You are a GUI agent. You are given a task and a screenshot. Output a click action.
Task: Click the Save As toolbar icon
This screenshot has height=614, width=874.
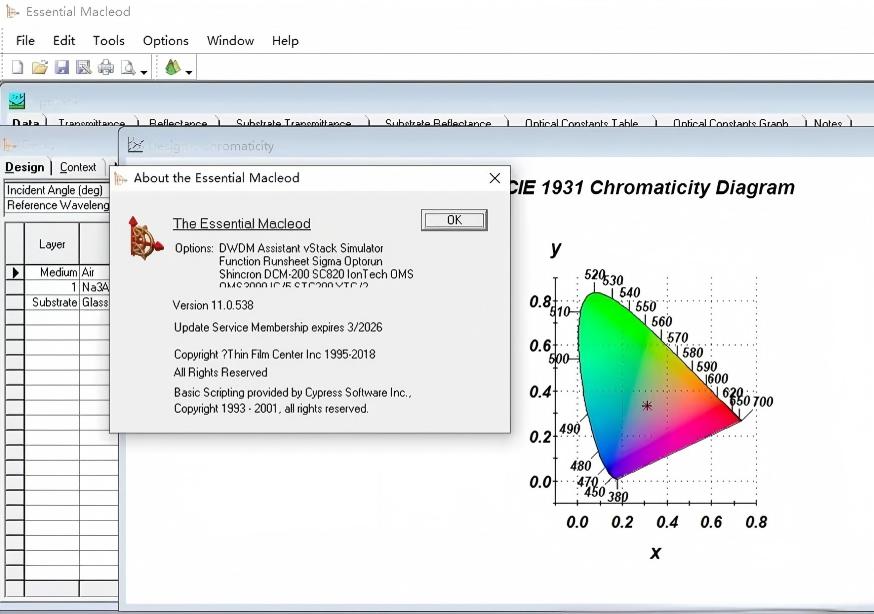point(86,66)
